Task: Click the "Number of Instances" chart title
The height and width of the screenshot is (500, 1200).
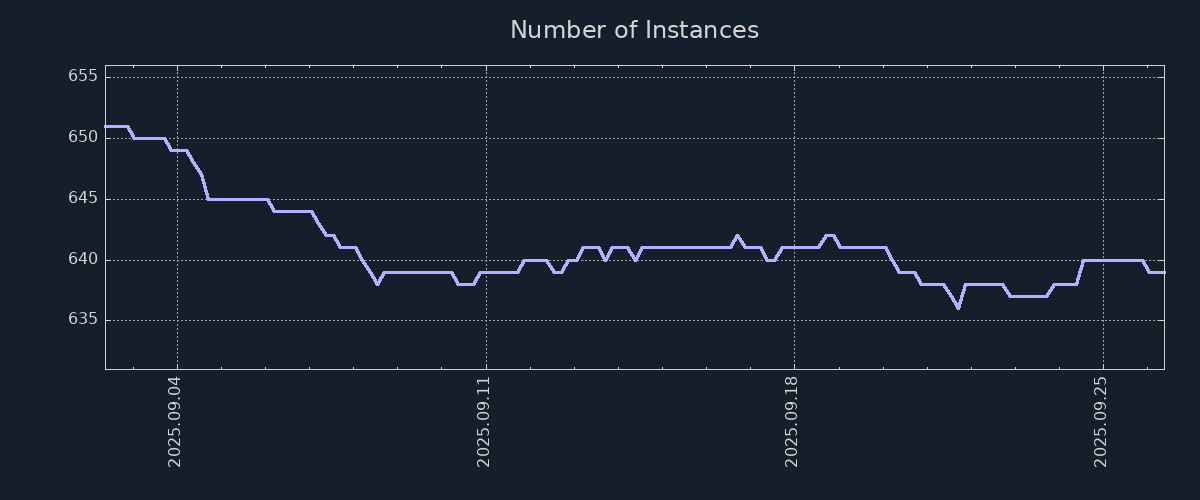Action: pyautogui.click(x=634, y=30)
